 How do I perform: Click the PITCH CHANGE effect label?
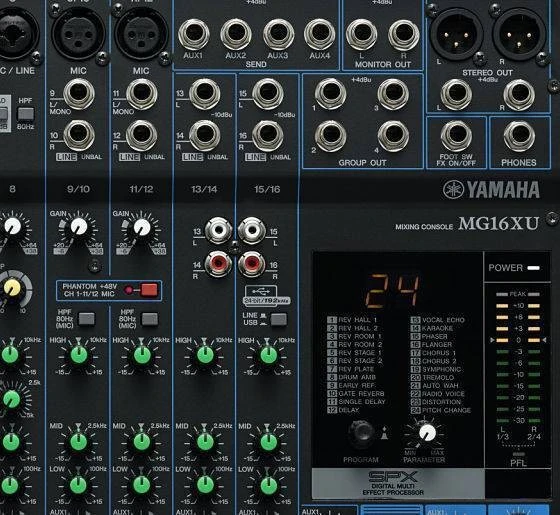click(446, 410)
